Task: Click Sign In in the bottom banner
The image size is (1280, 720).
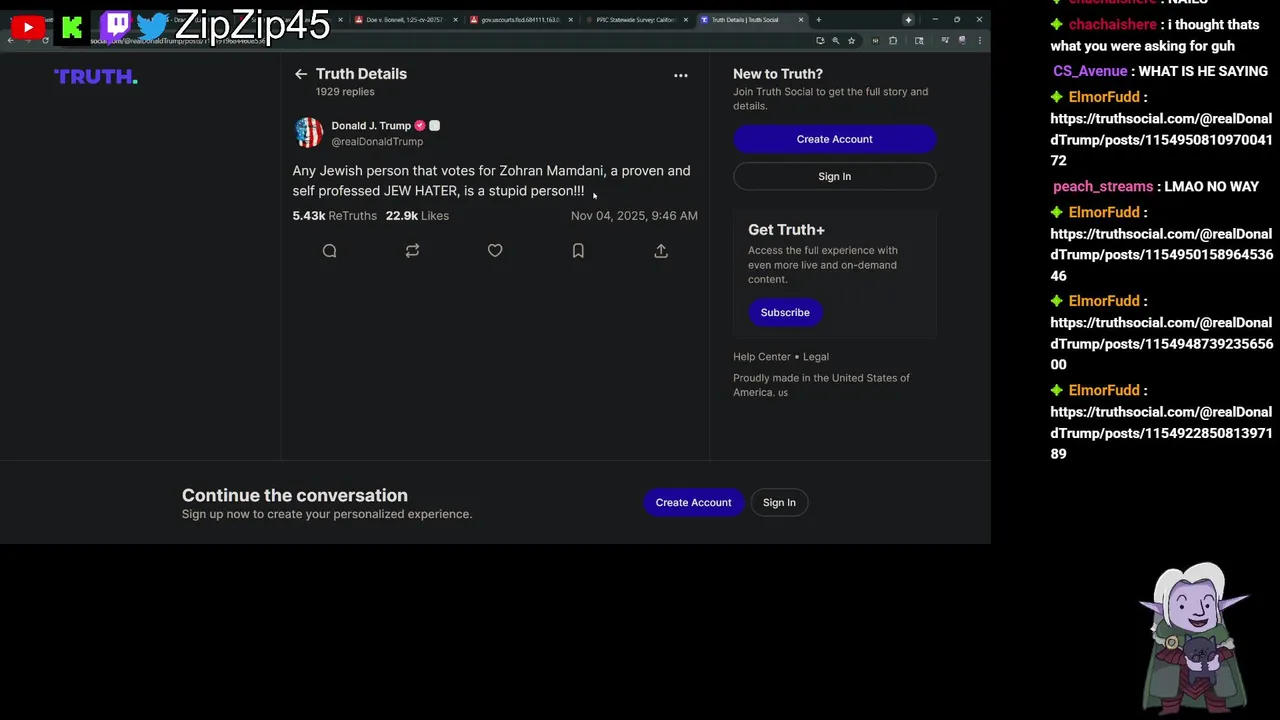Action: pyautogui.click(x=779, y=502)
